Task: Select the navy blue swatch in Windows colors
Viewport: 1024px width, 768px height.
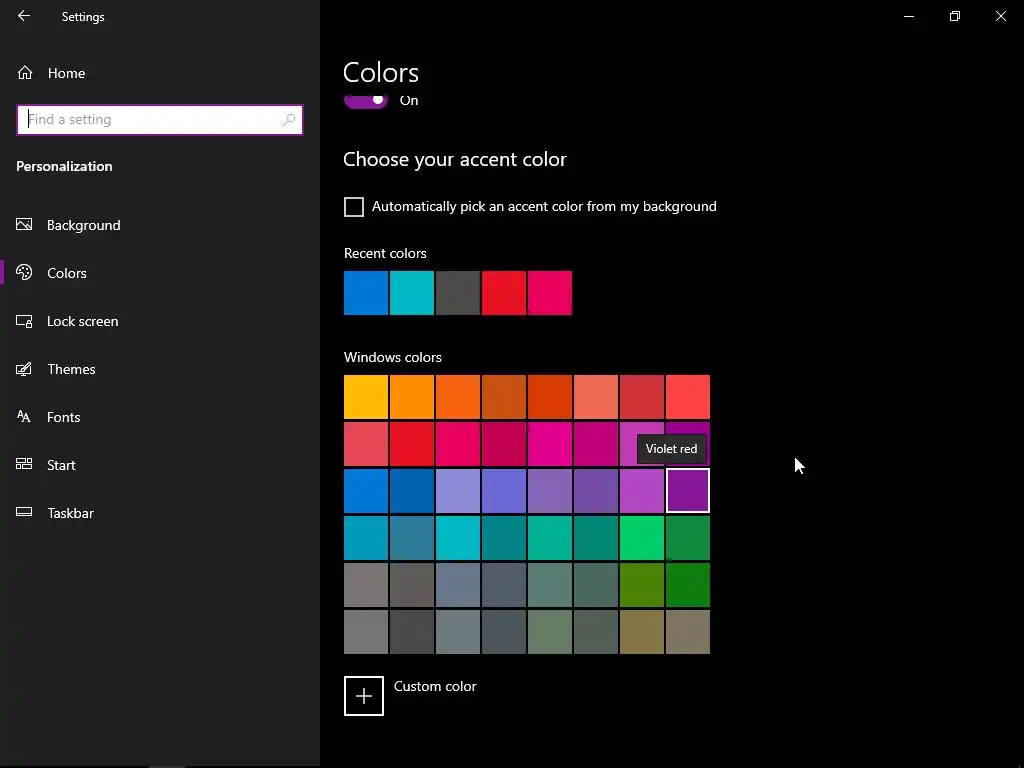Action: 412,490
